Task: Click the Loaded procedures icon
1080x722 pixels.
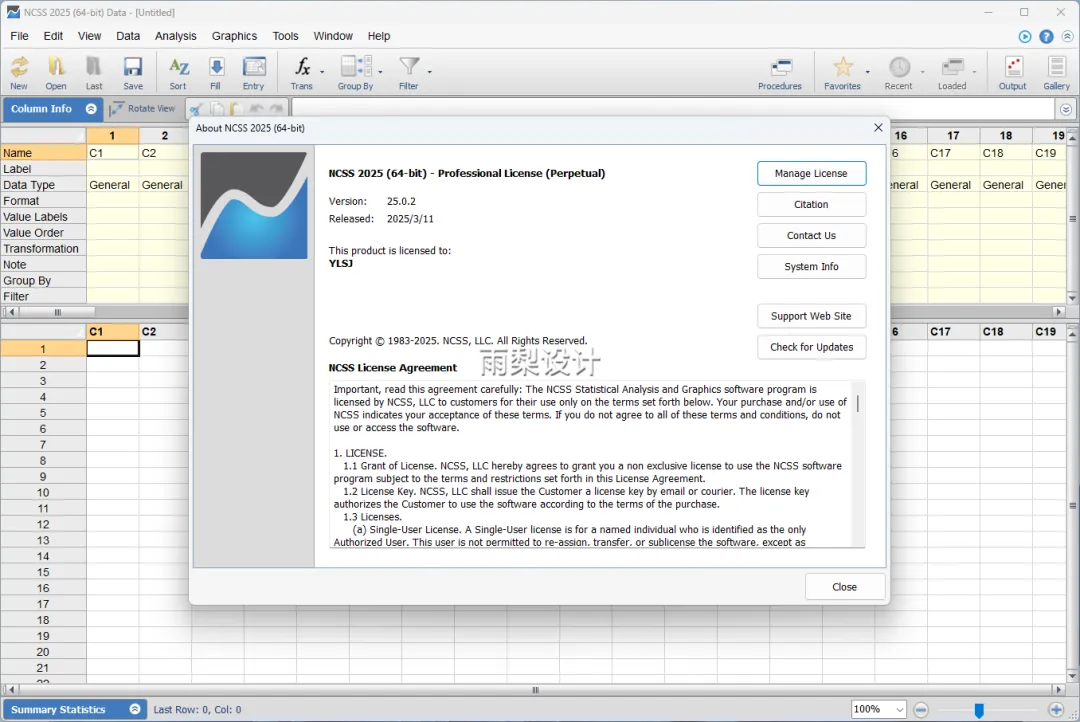Action: (x=952, y=72)
